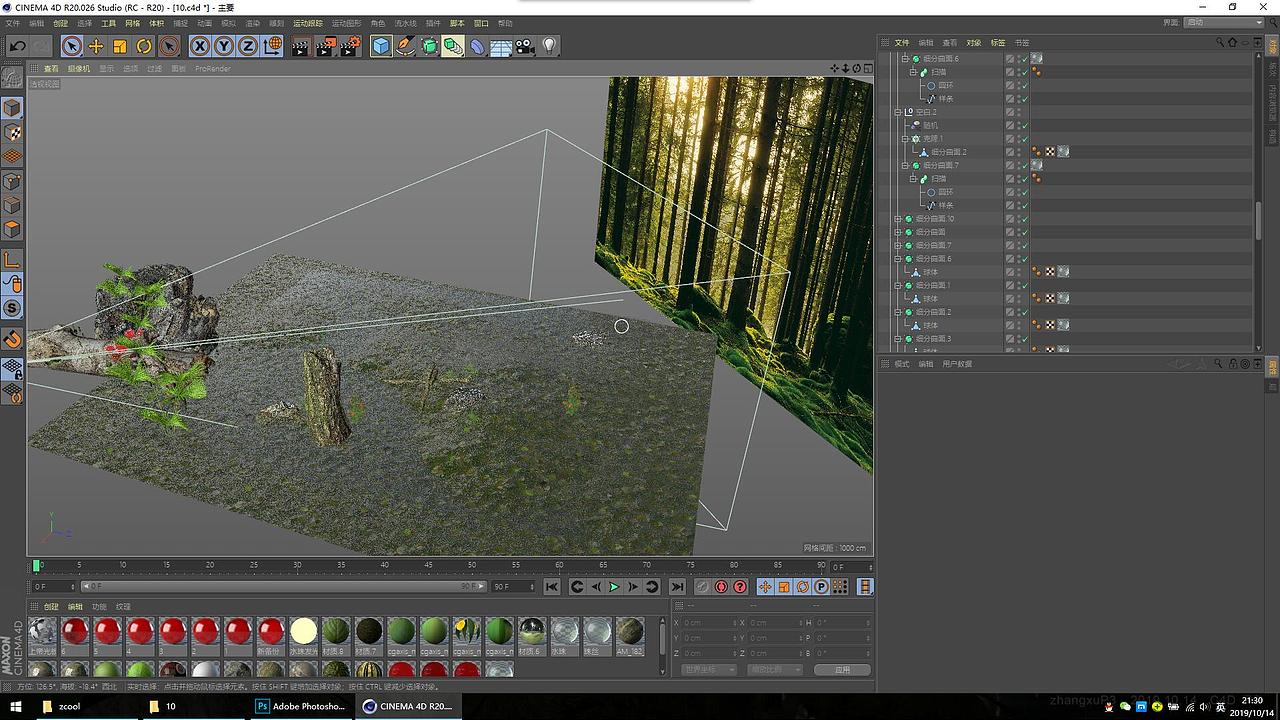Select the Move tool in top toolbar
The width and height of the screenshot is (1280, 720).
click(96, 46)
